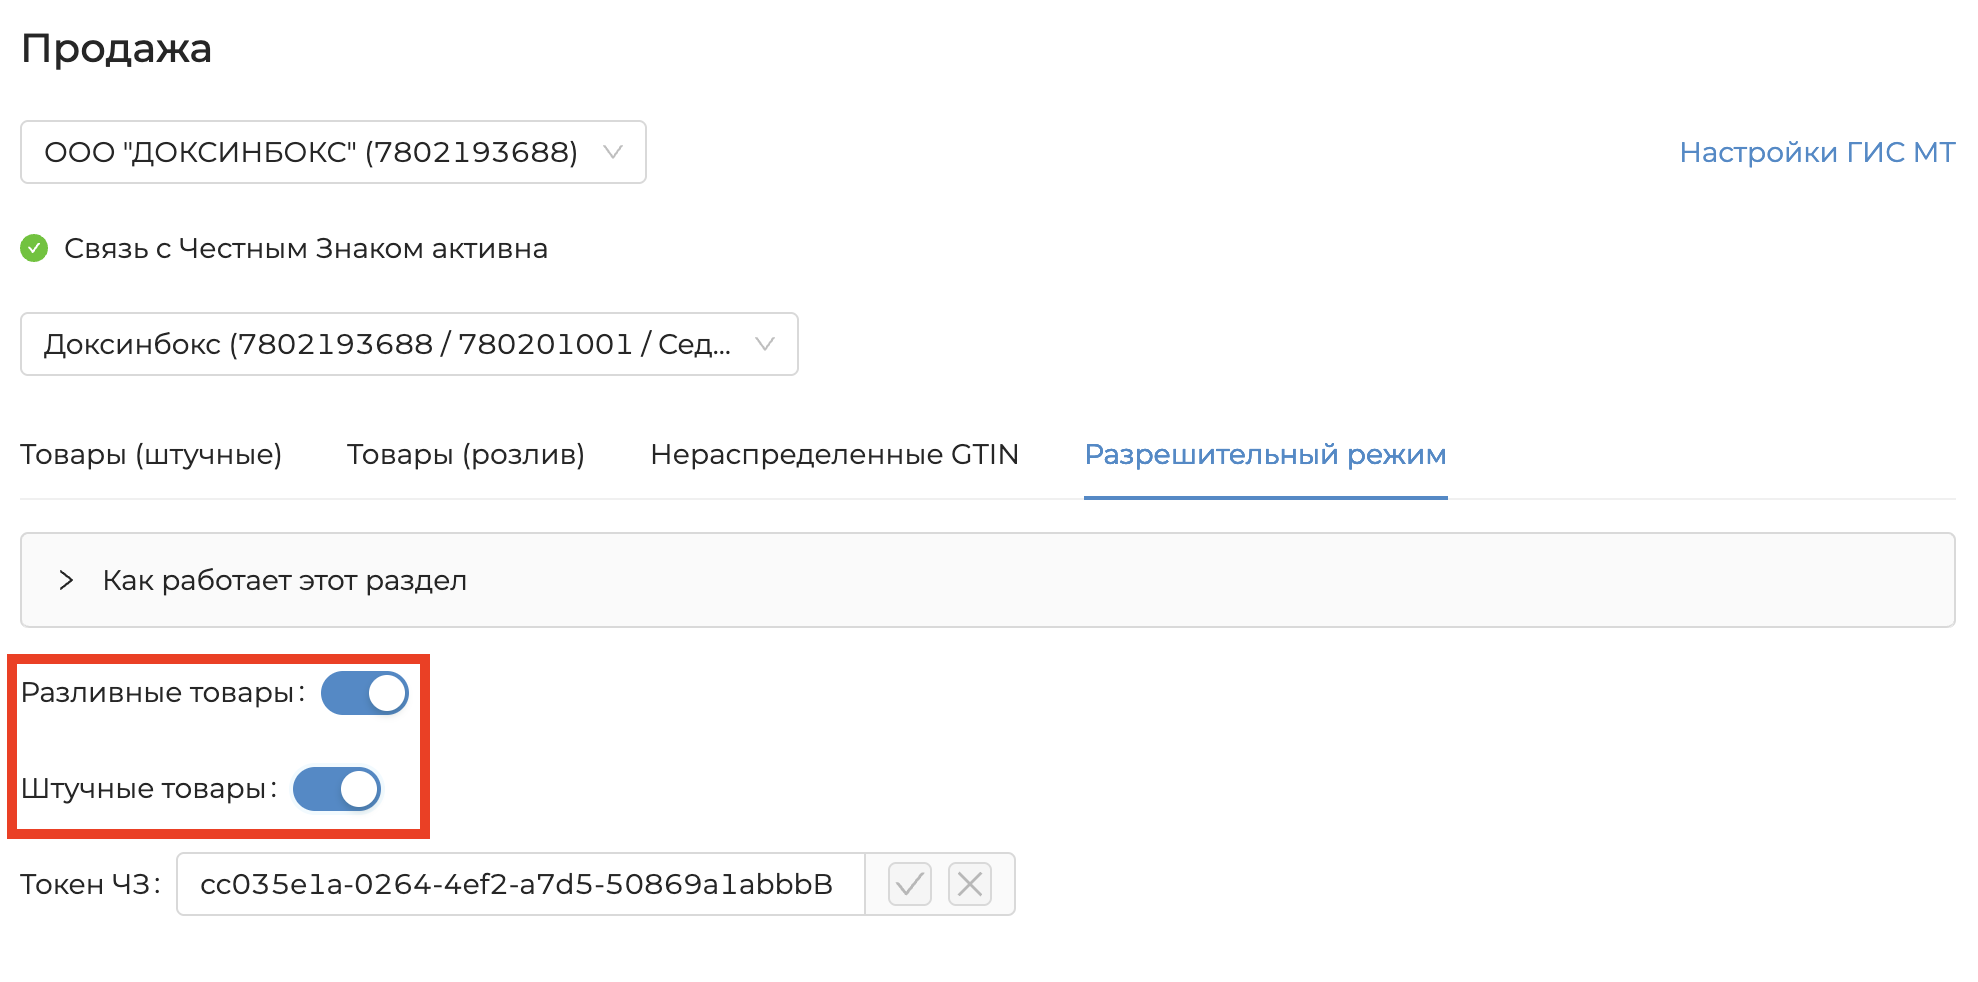The image size is (1978, 982).
Task: Toggle the Штучные товары switch
Action: tap(336, 789)
